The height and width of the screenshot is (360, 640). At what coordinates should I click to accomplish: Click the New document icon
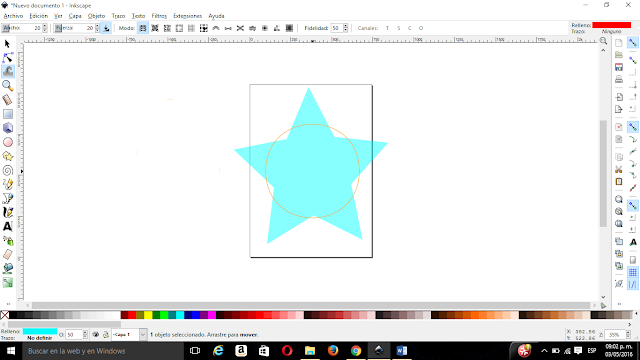click(619, 43)
